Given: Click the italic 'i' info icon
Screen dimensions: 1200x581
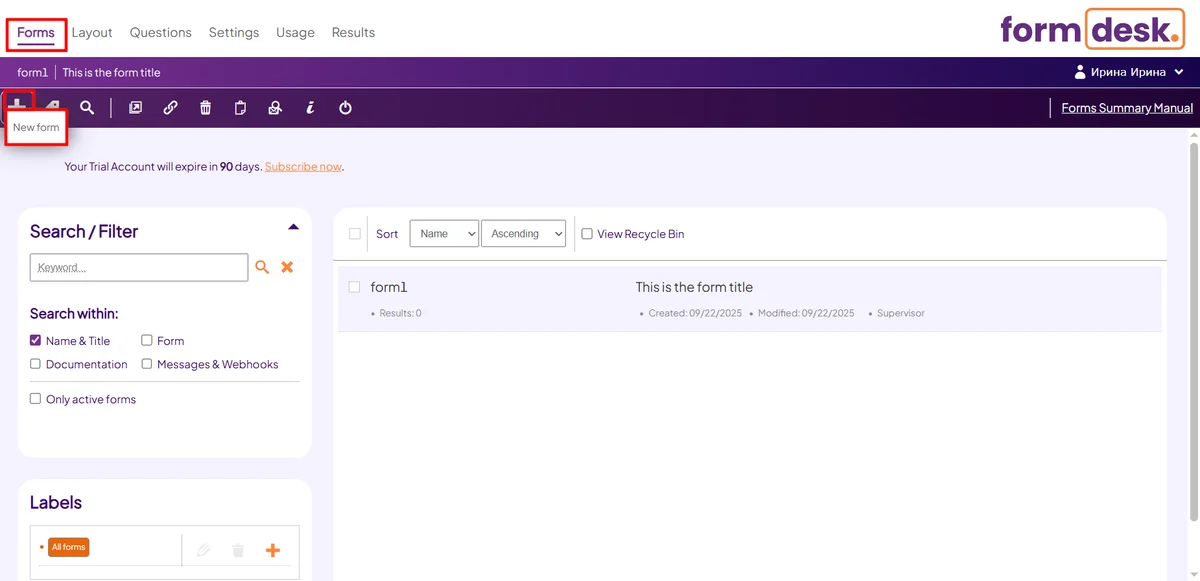Looking at the screenshot, I should pos(310,108).
